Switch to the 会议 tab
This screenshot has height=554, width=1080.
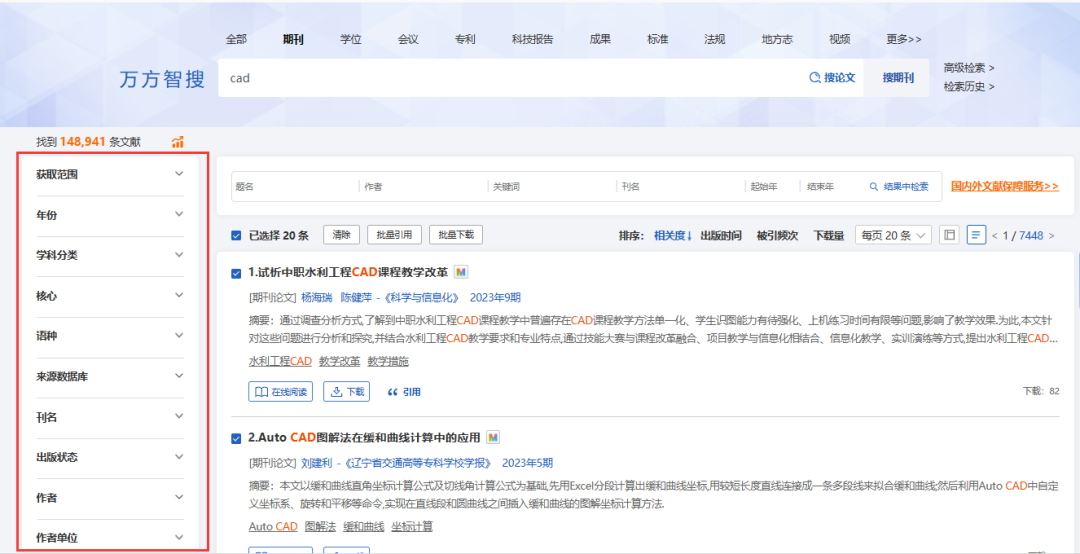(408, 39)
